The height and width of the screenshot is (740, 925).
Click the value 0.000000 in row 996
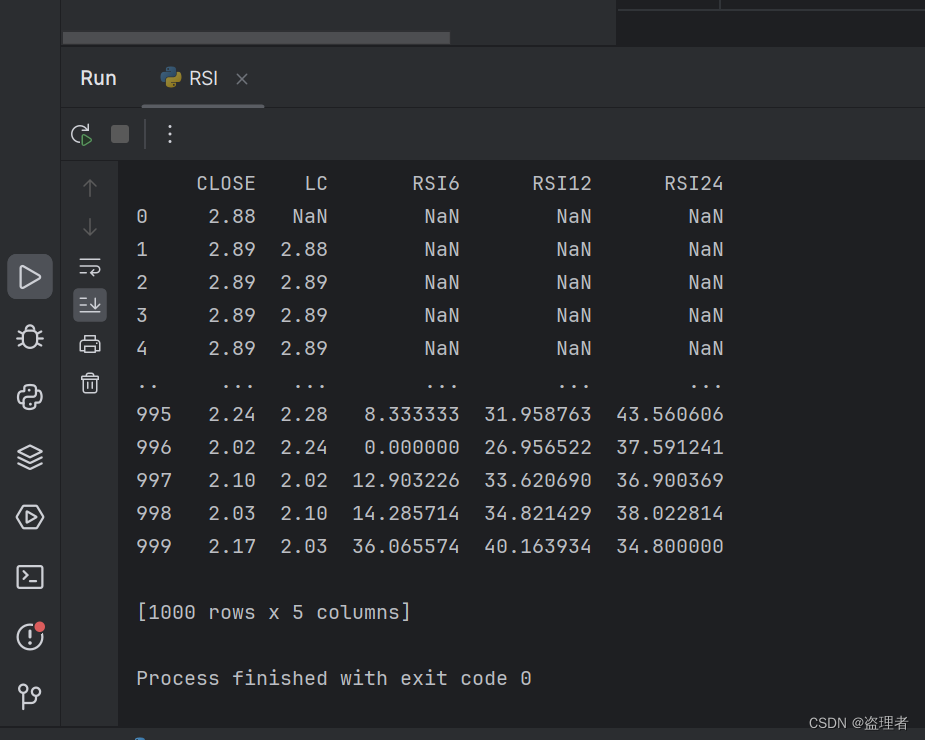411,447
